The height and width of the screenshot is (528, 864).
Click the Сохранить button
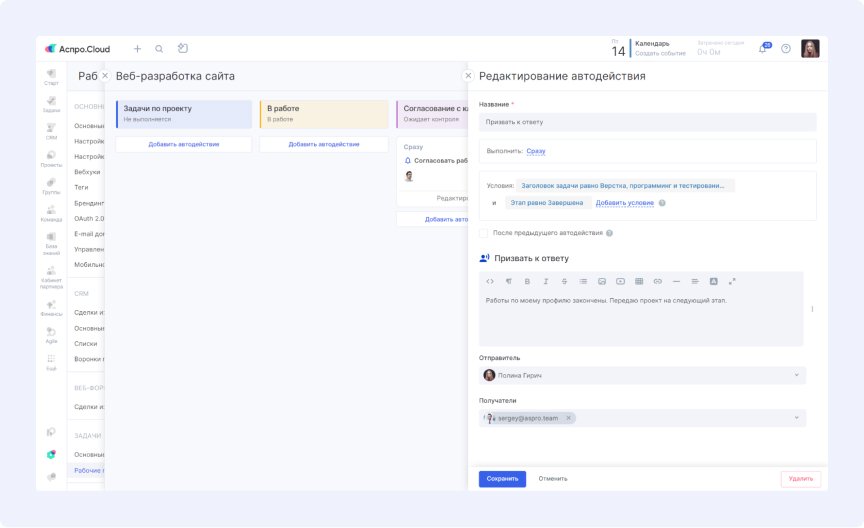click(502, 479)
